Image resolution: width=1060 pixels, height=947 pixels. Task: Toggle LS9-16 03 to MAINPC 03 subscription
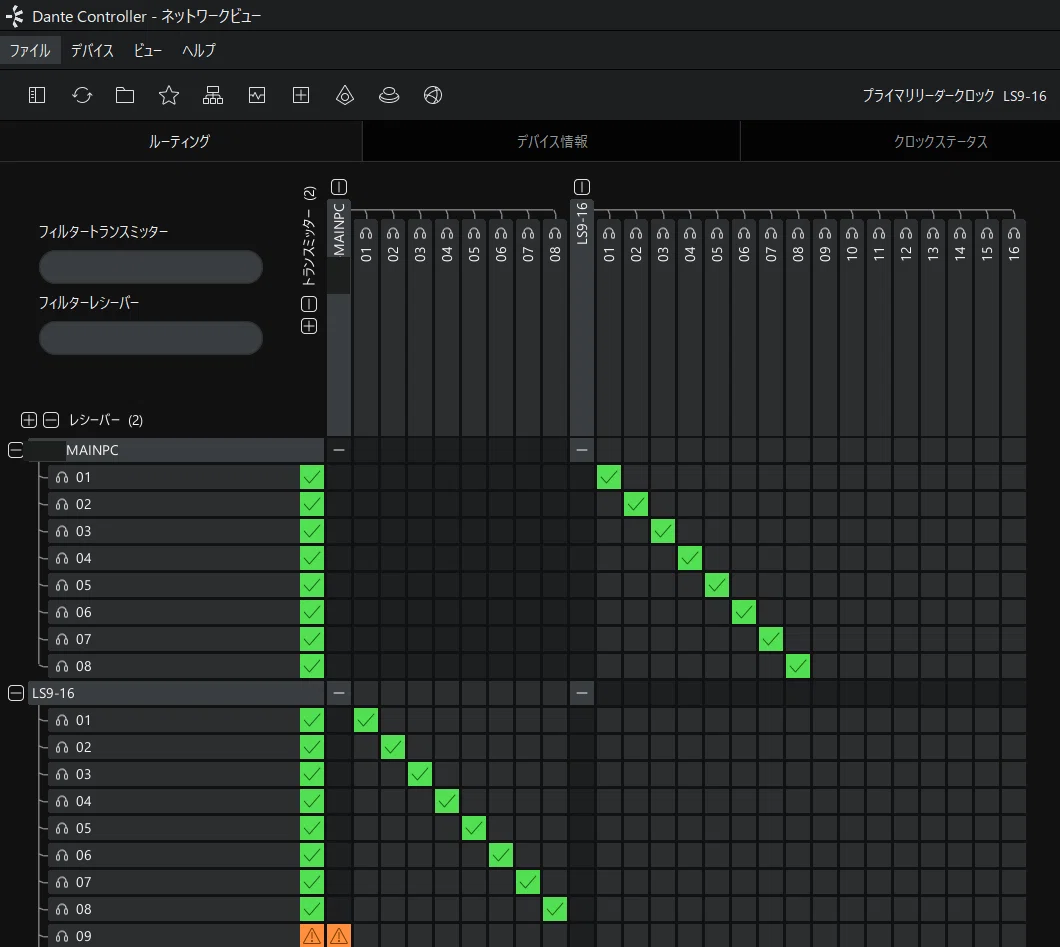click(x=420, y=775)
